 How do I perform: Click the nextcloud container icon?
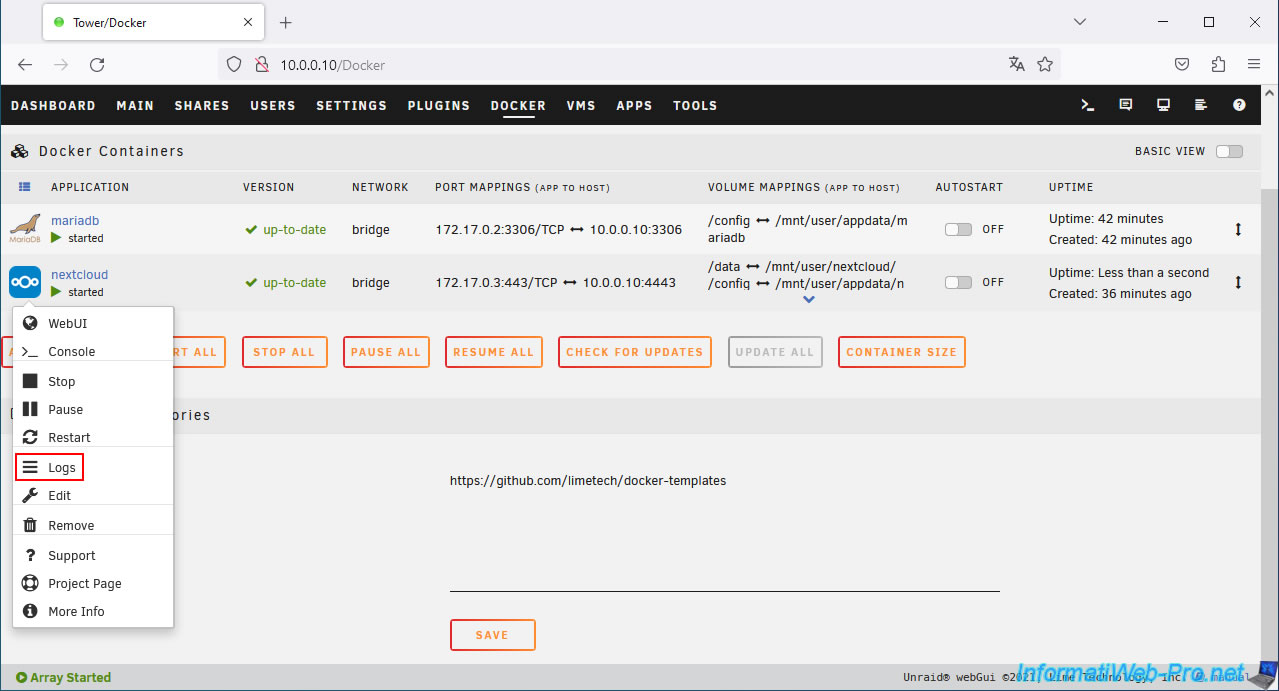[x=25, y=282]
